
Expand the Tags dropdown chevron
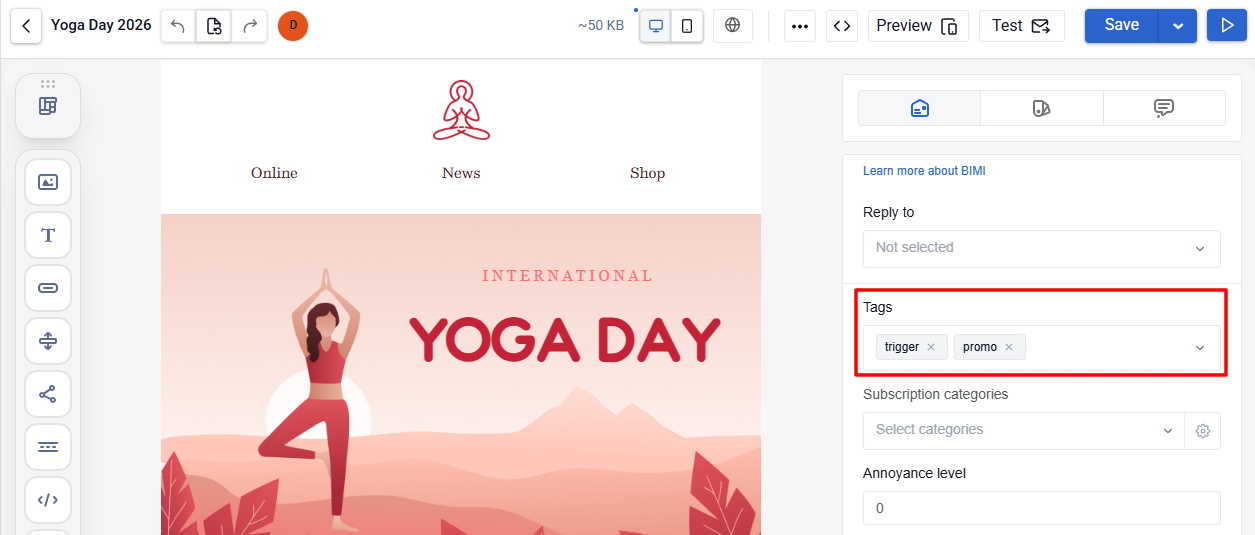click(x=1200, y=348)
